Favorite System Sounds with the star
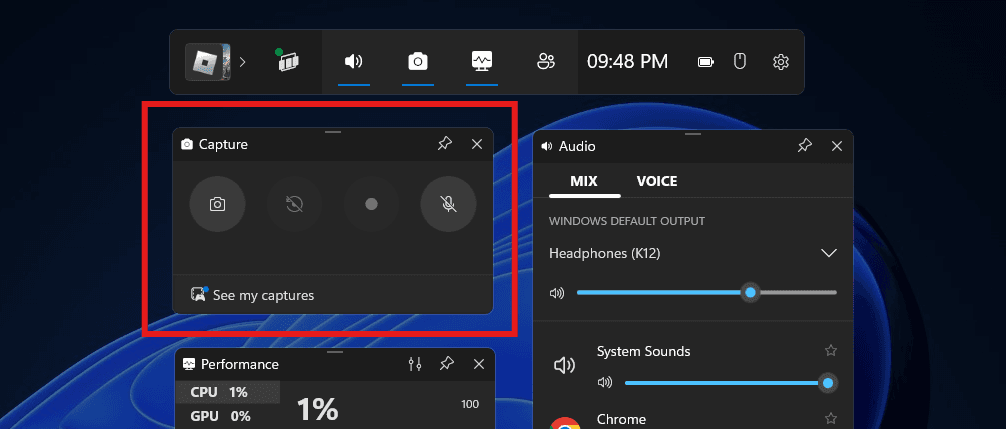 click(x=831, y=350)
